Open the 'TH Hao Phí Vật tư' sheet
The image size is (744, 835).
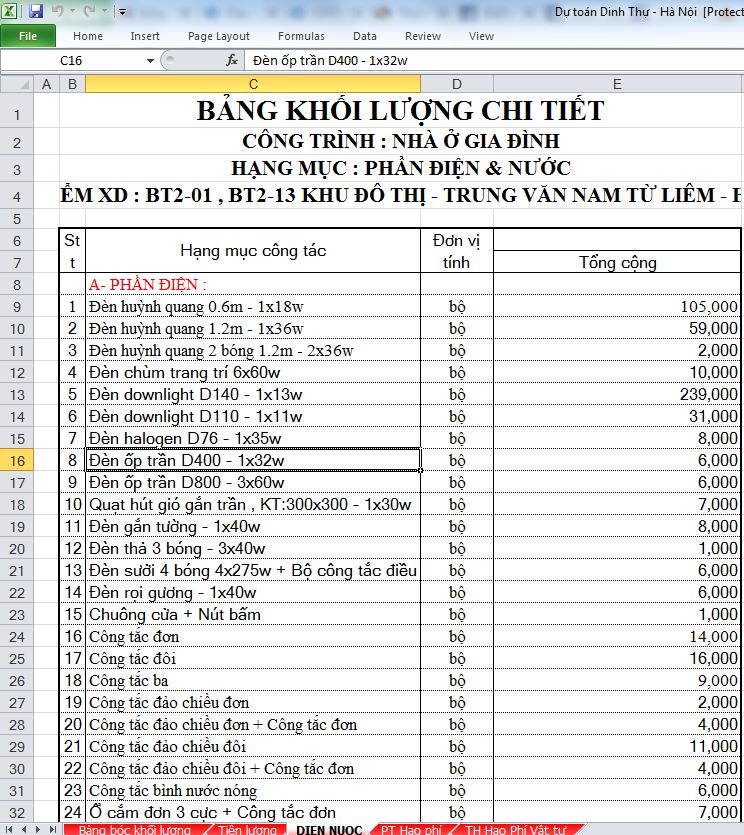click(x=516, y=830)
